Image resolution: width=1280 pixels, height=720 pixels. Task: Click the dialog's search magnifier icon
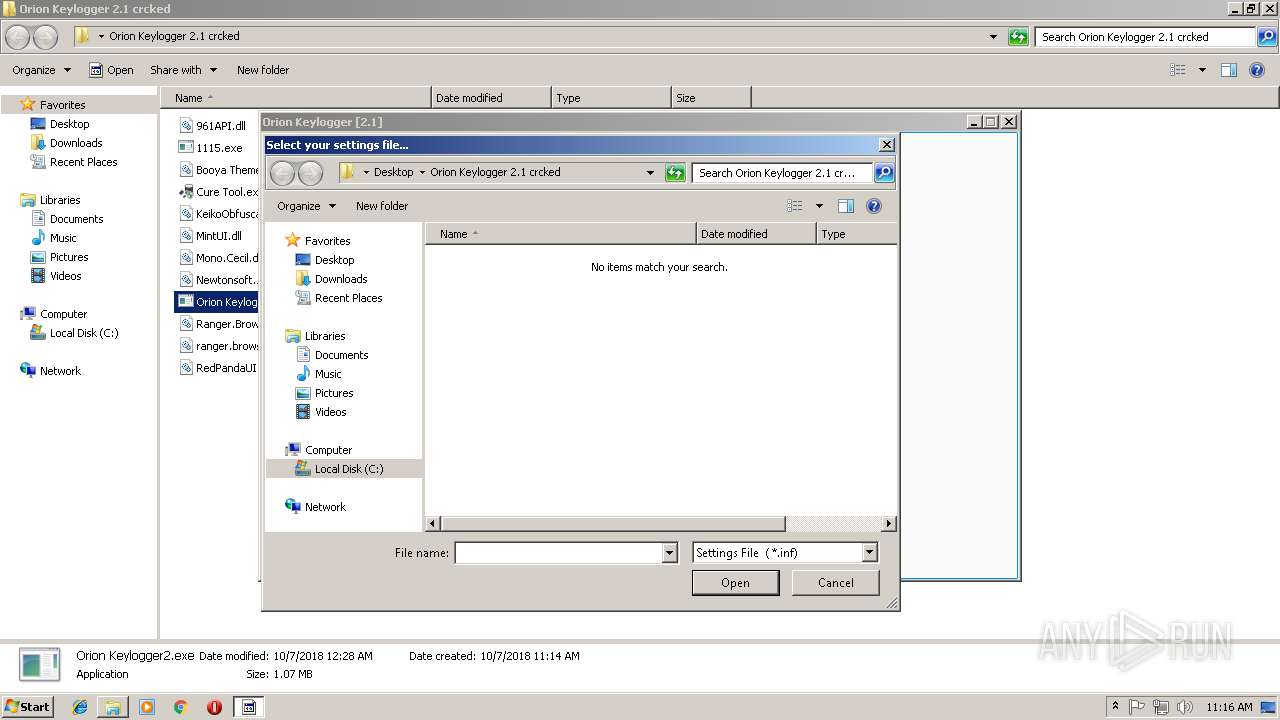point(884,173)
